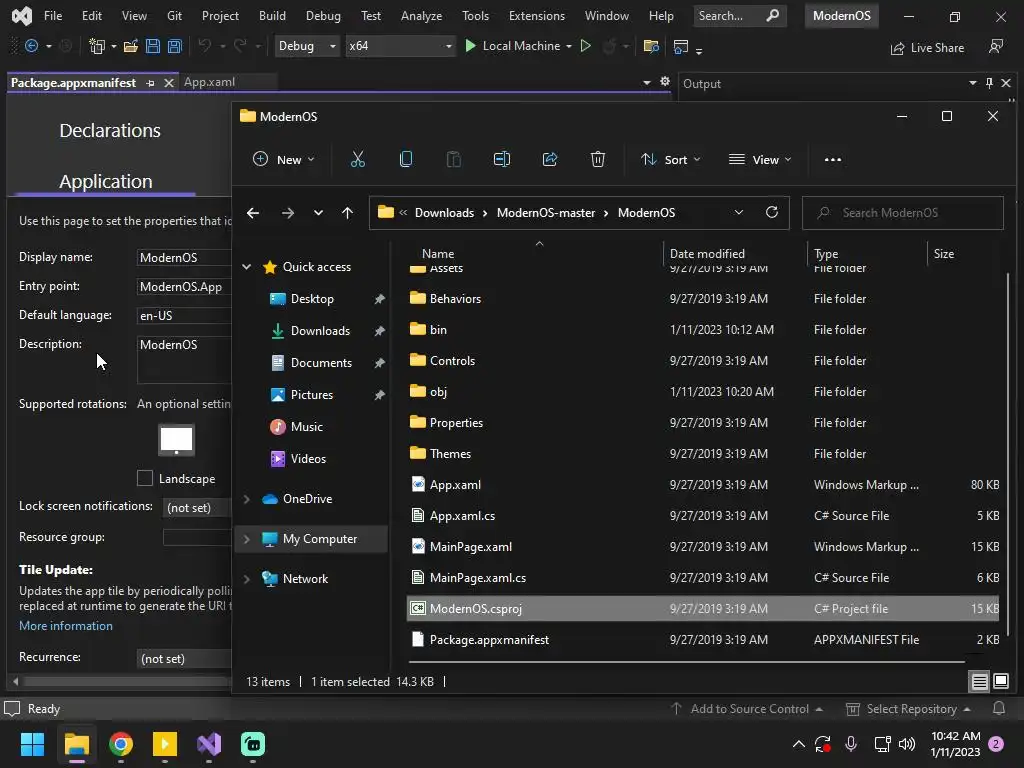Open recent locations chevron in Explorer
1024x768 pixels.
click(x=318, y=213)
